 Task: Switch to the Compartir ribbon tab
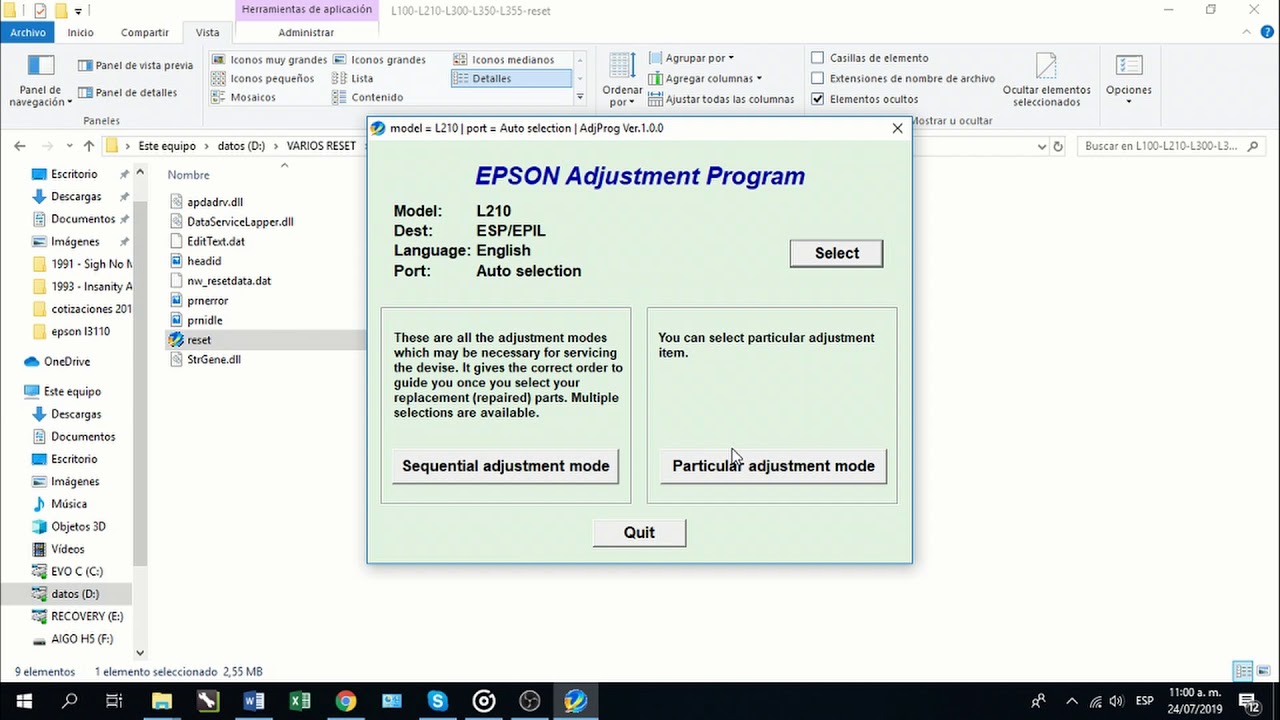145,32
